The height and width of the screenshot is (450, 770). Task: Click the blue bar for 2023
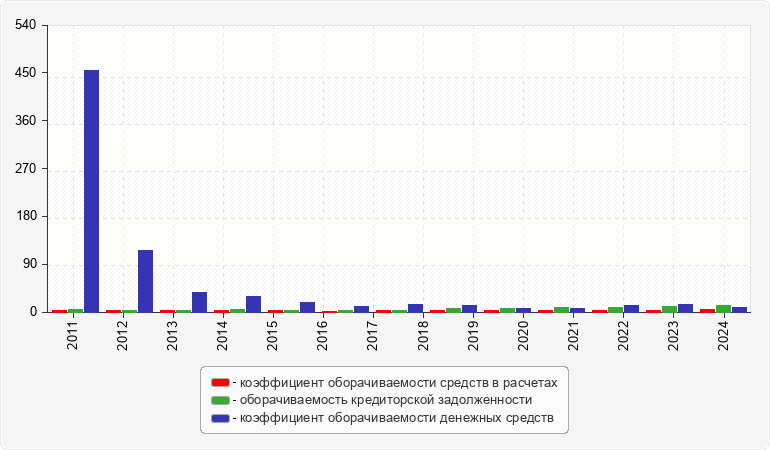click(x=685, y=308)
